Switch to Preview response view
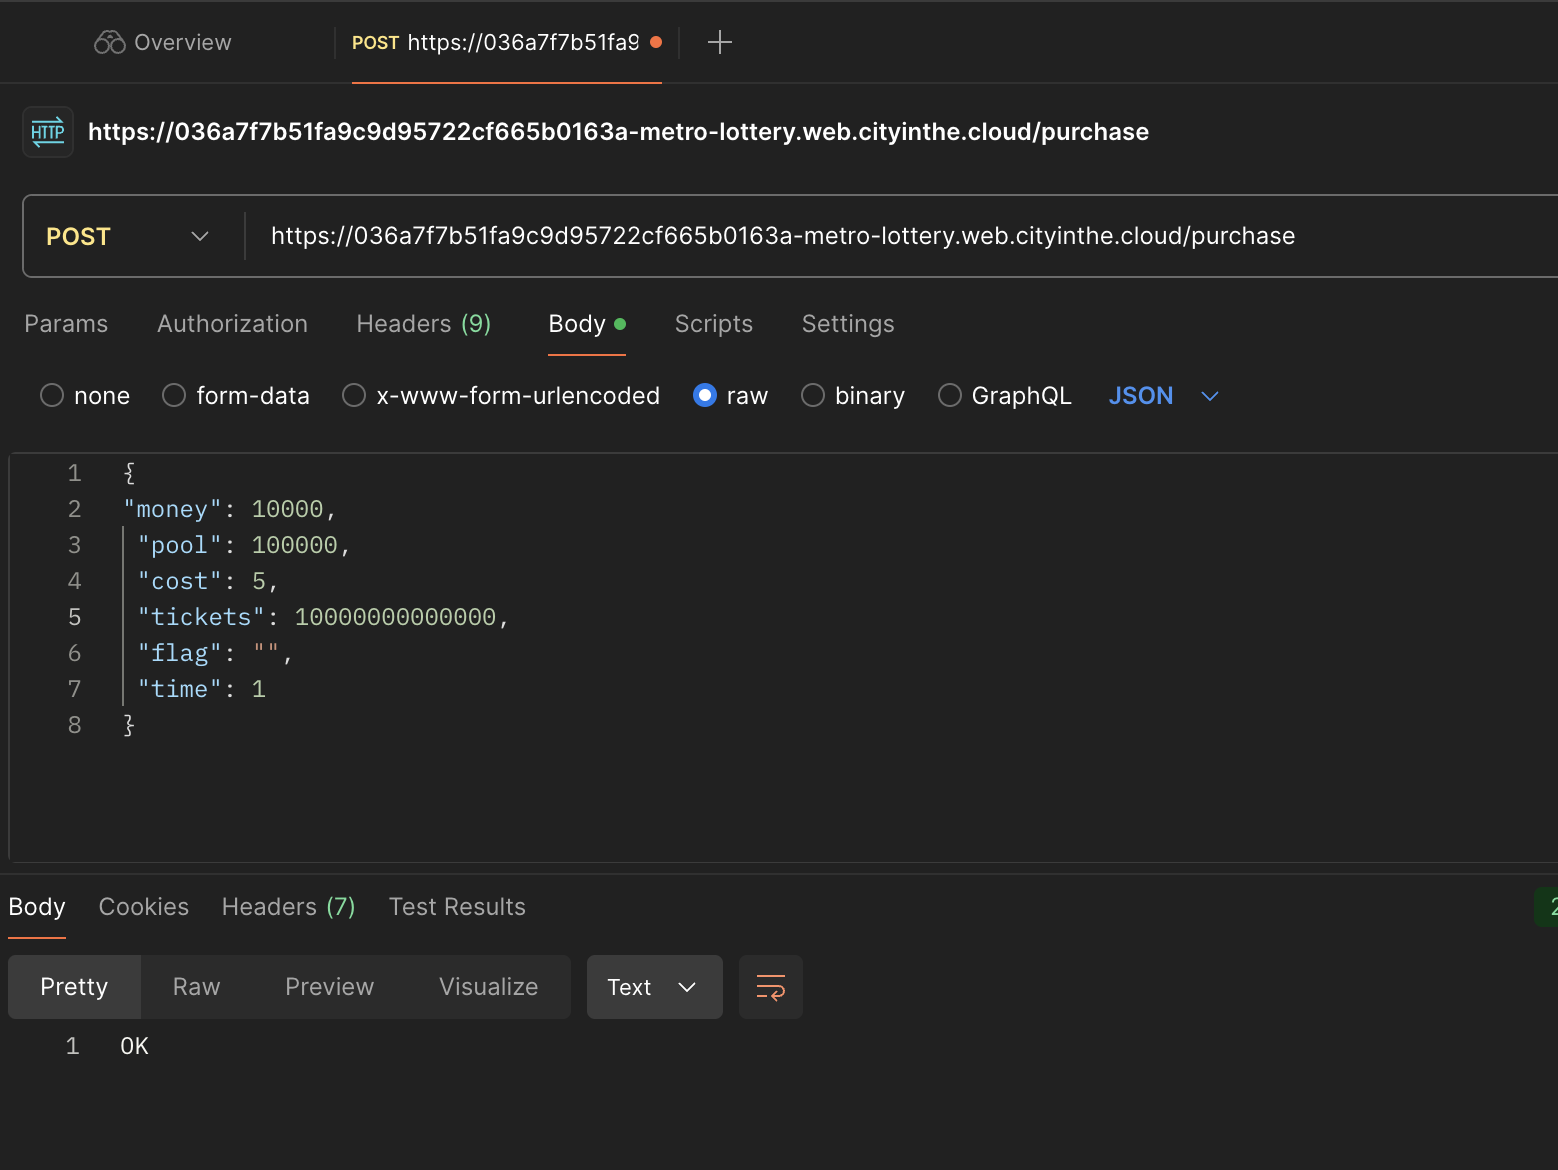 click(329, 987)
